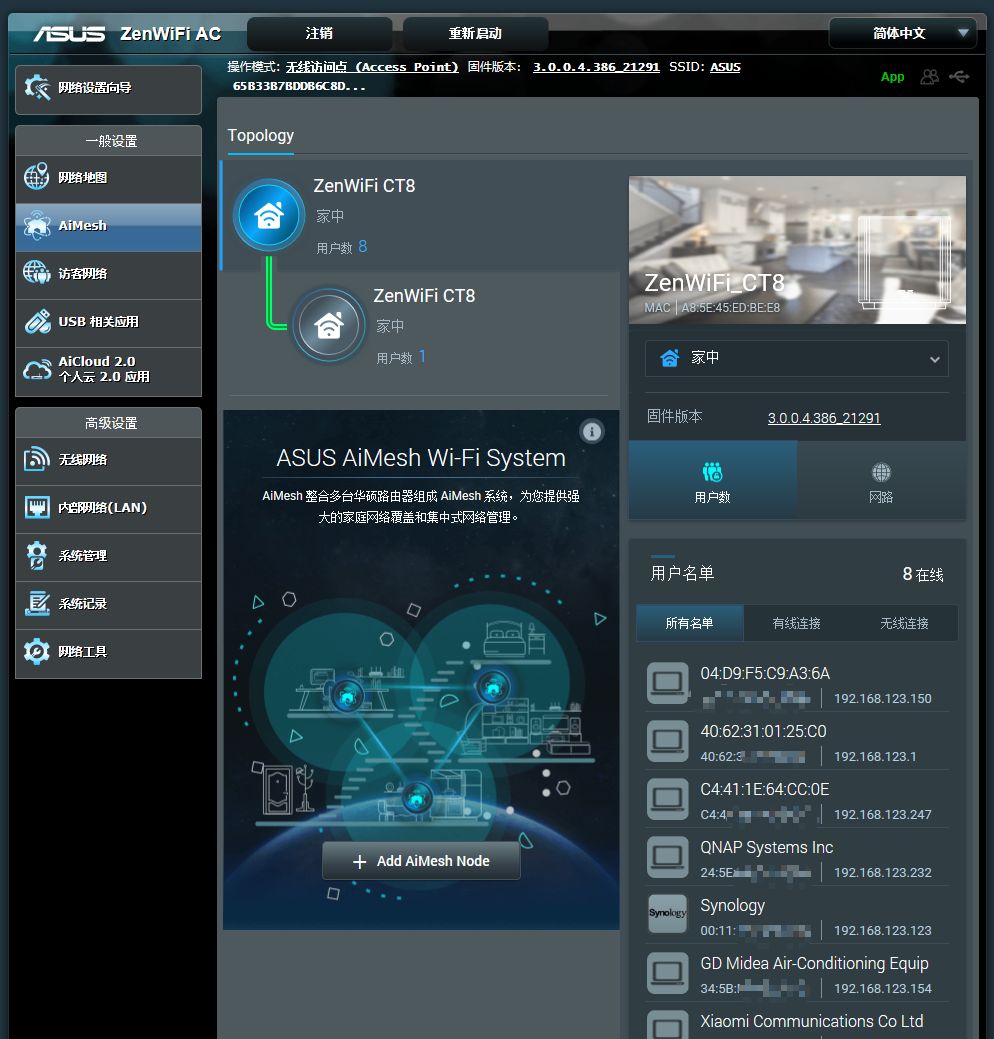Select the main ZenWiFi CT8 router node icon
994x1039 pixels.
(x=269, y=215)
